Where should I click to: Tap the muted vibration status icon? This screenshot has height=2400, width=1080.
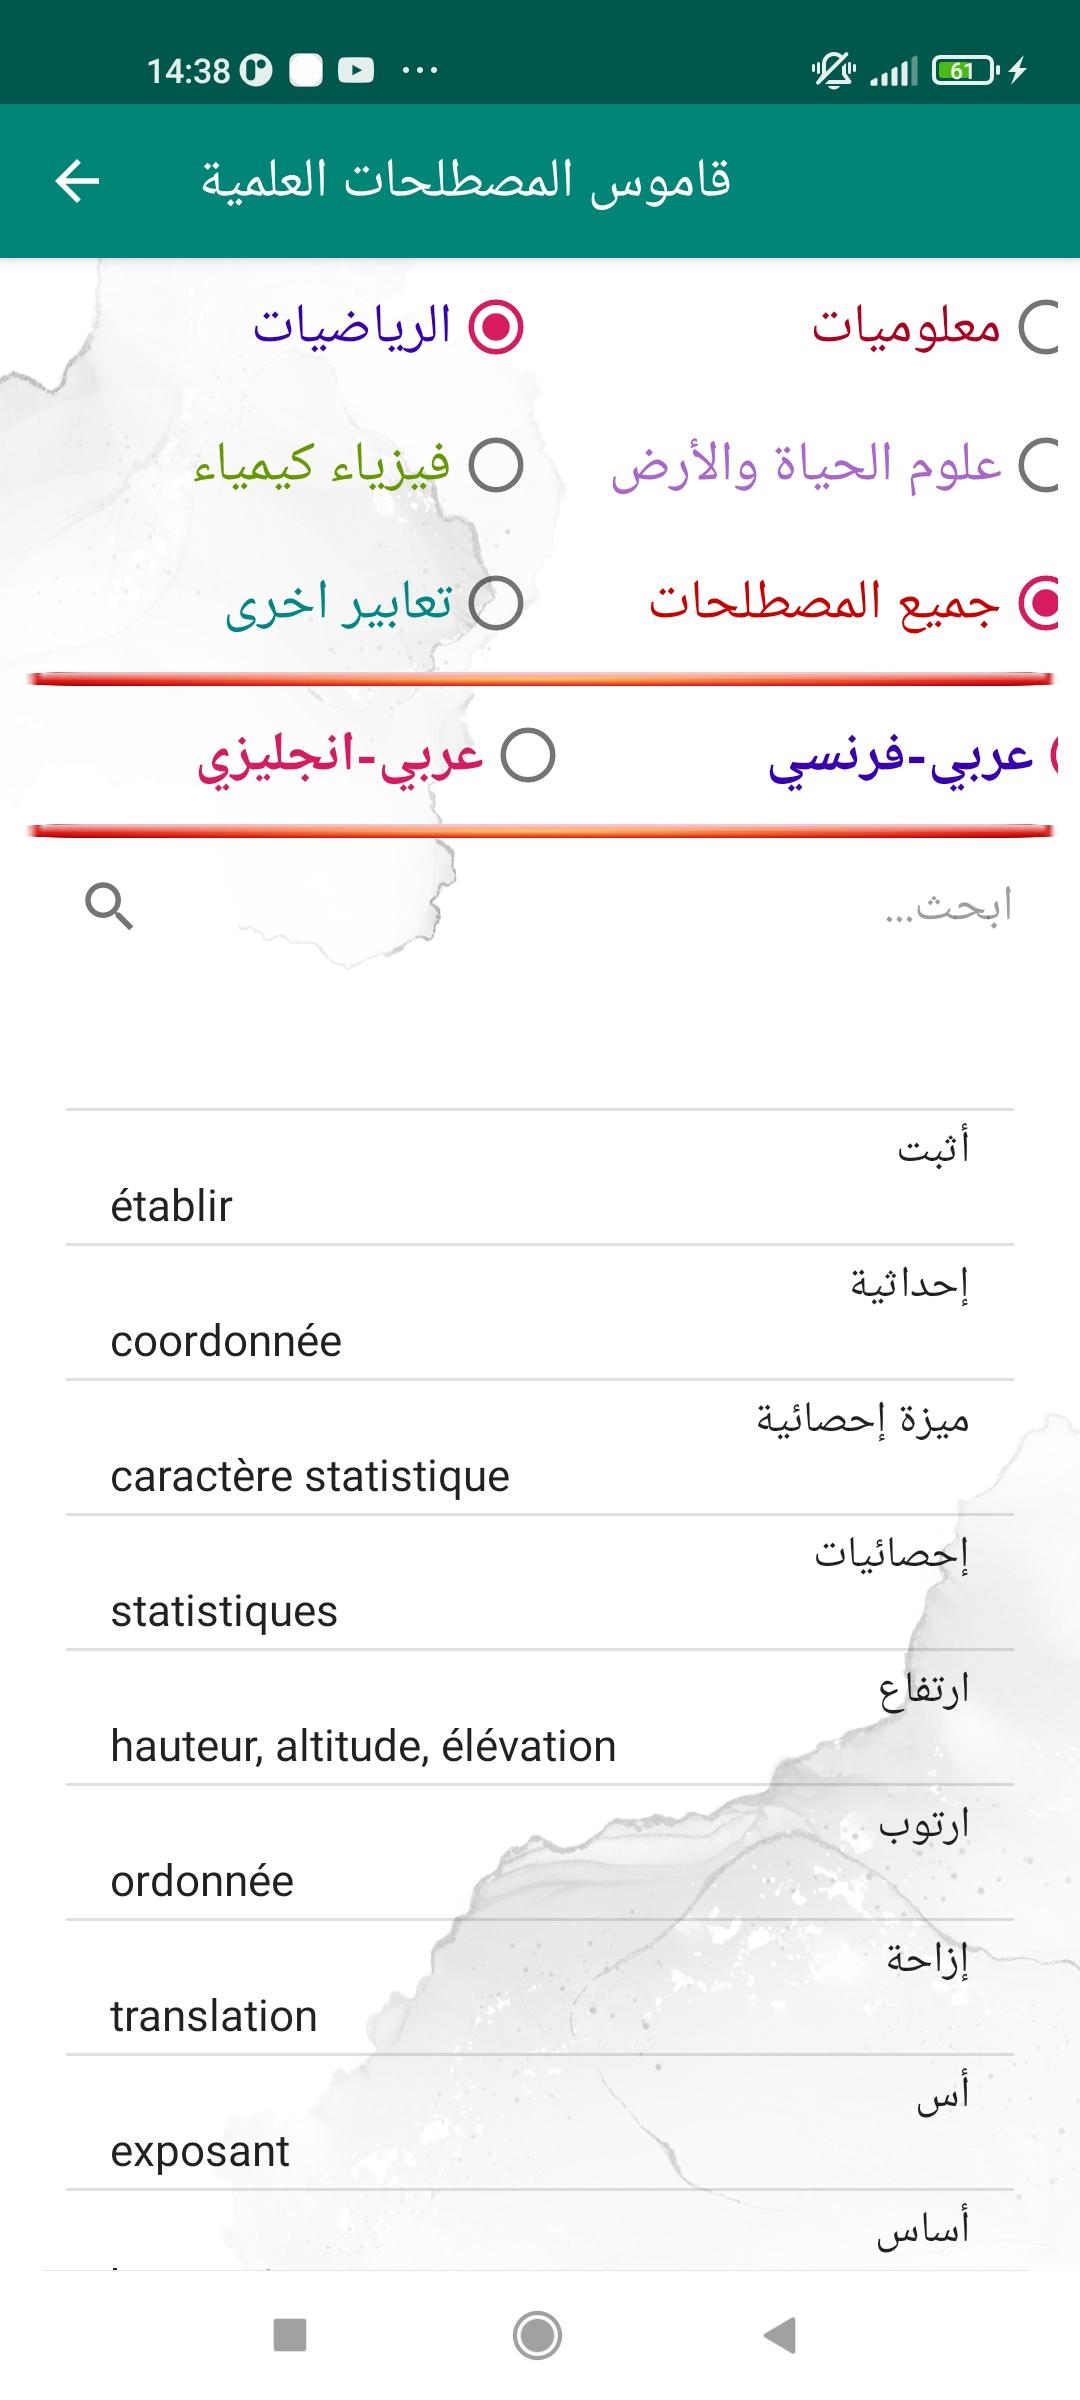click(x=832, y=70)
